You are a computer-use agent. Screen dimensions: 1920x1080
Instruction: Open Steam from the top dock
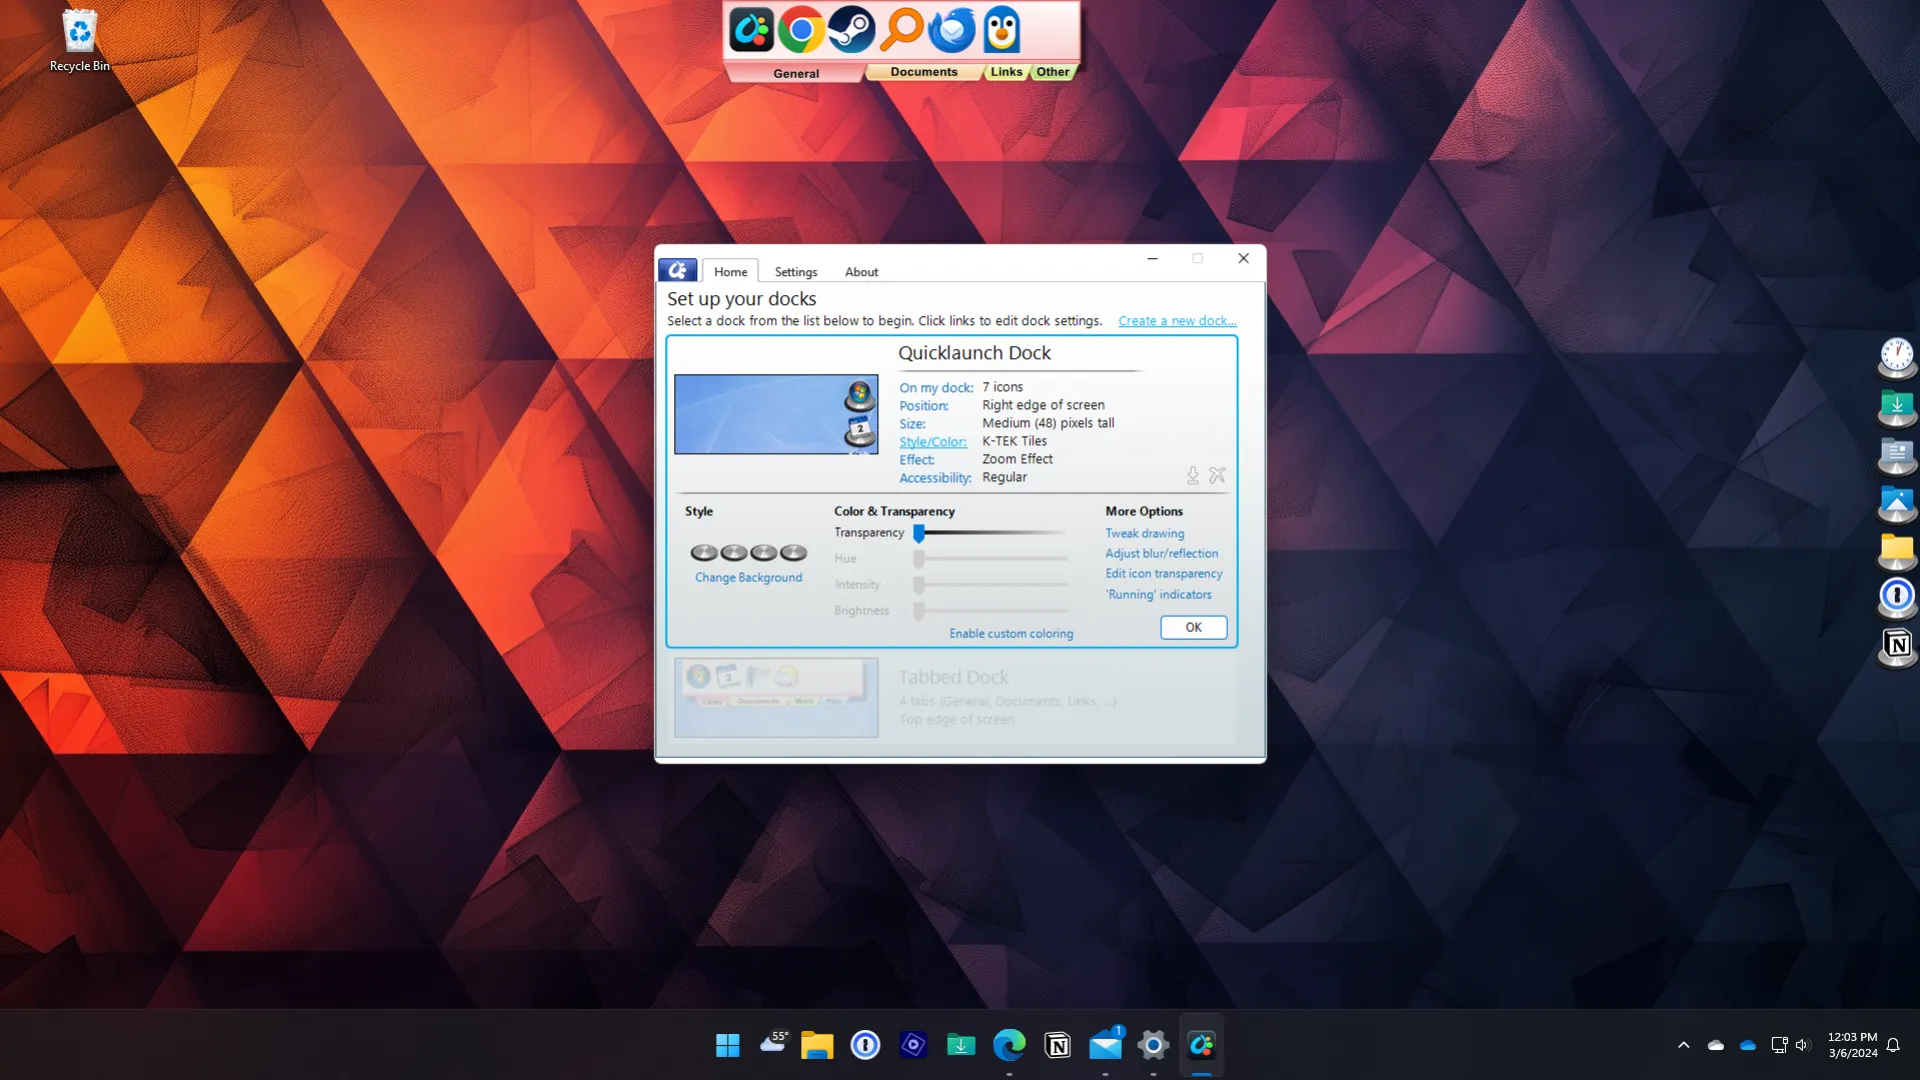coord(851,30)
